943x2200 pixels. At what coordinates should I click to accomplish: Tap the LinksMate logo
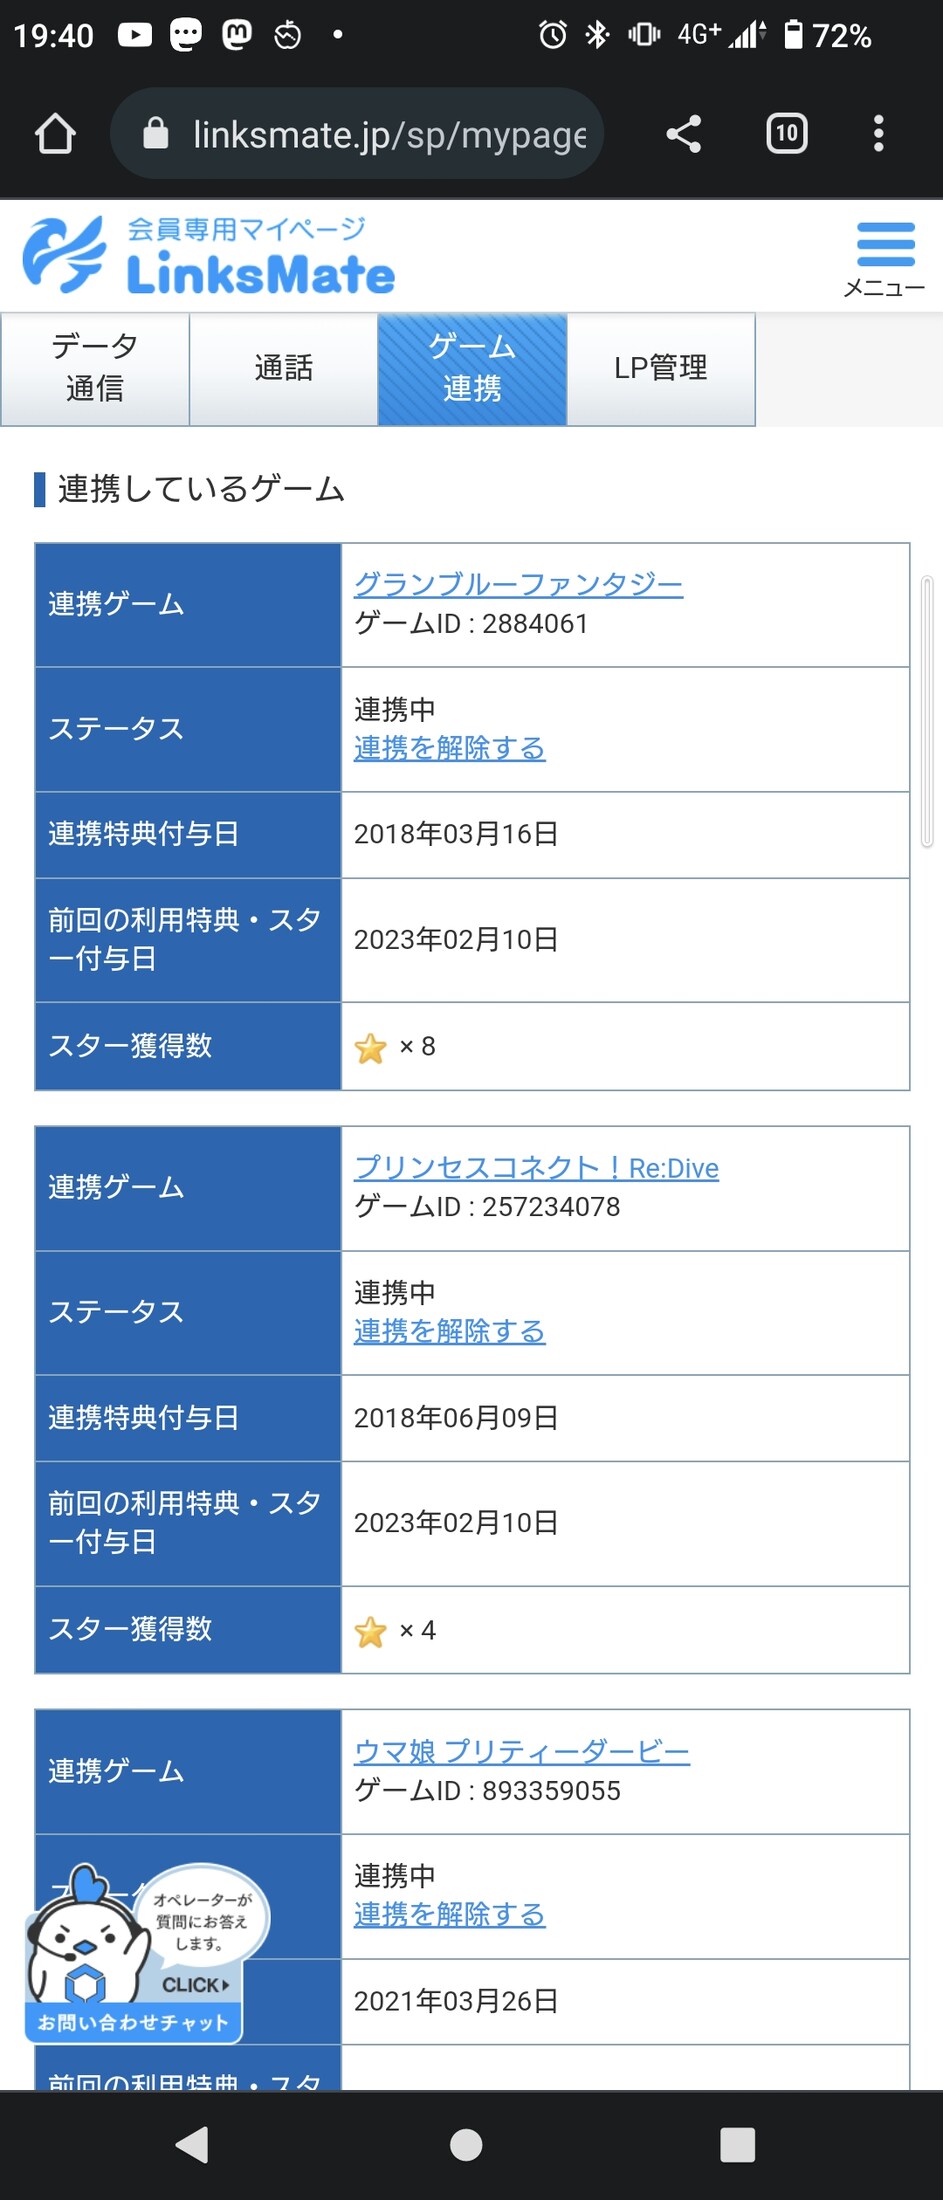[x=210, y=257]
